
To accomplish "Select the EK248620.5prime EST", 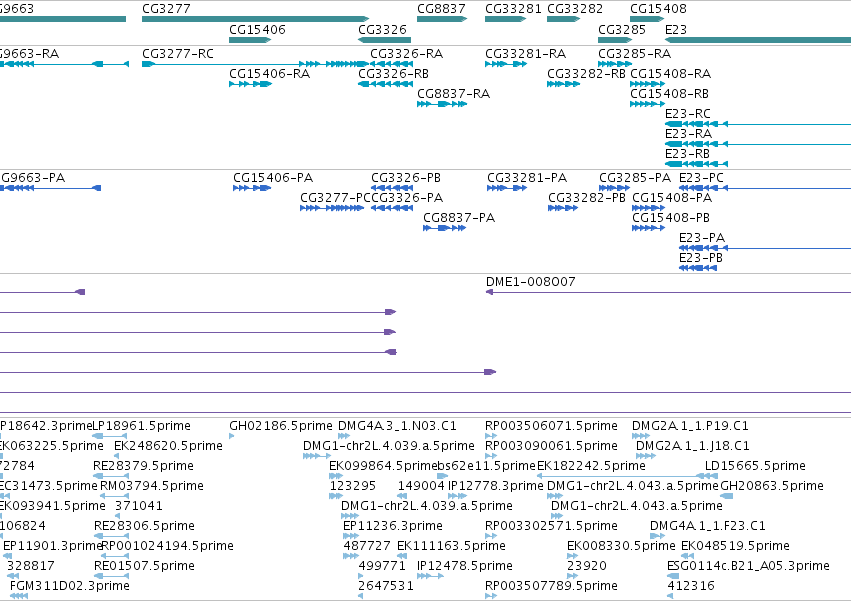I will [116, 456].
